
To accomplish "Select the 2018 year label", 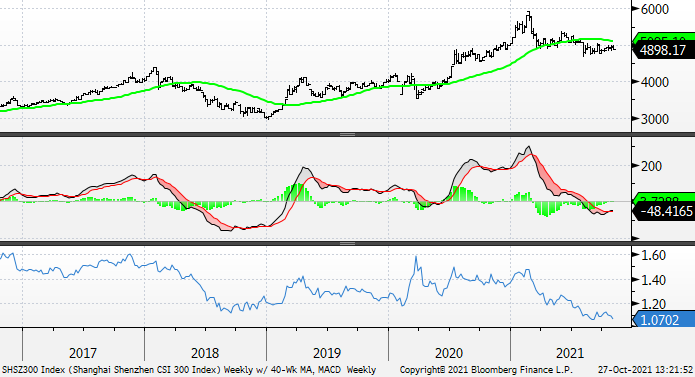I will click(205, 353).
